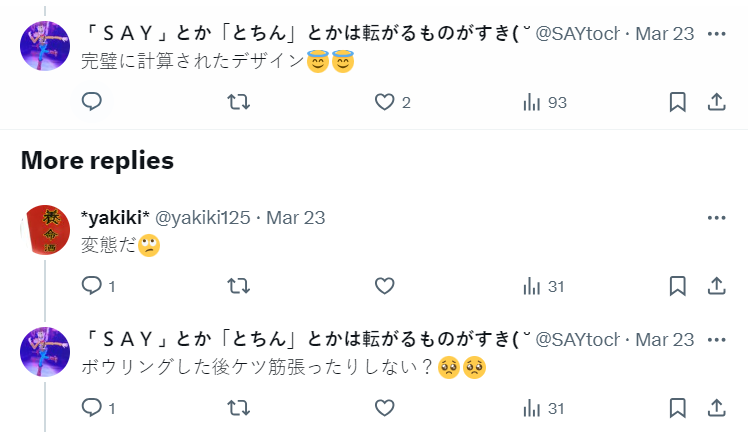Open more options on yakiki's tweet
Viewport: 748px width, 432px height.
716,217
